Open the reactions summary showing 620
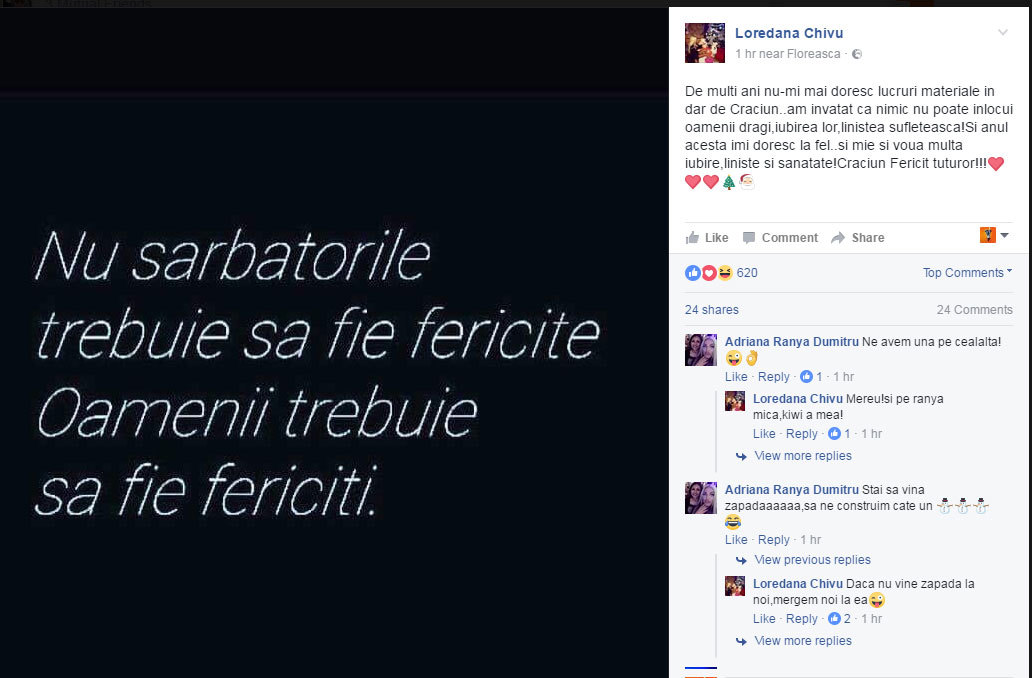Screen dimensions: 1032x678 721,273
